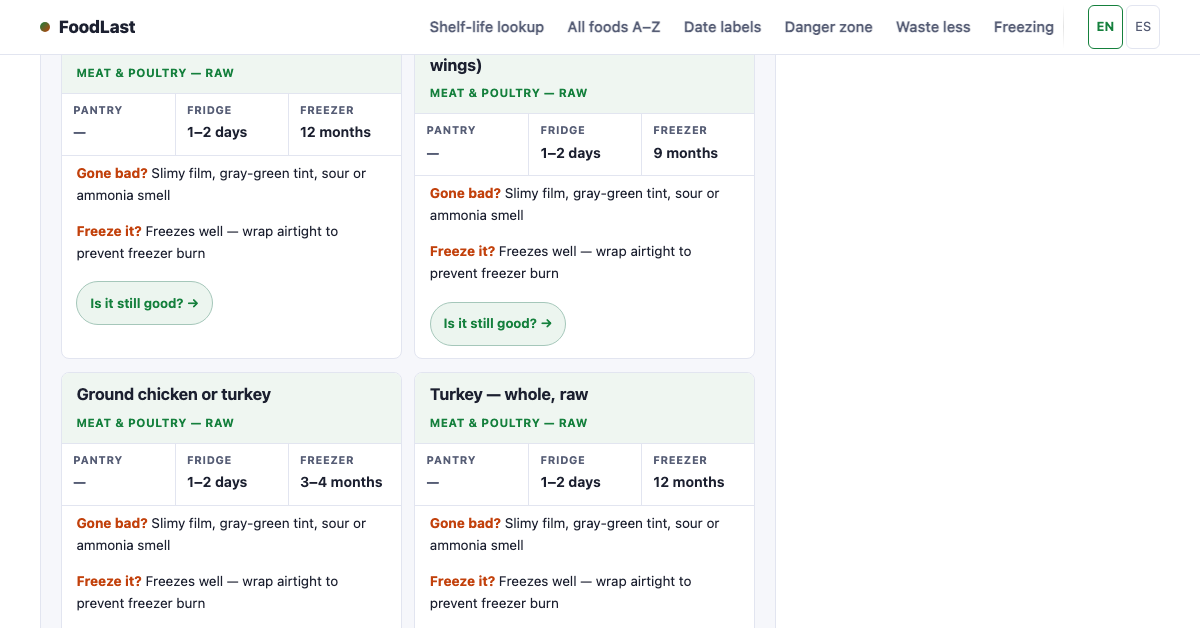Image resolution: width=1200 pixels, height=628 pixels.
Task: Click the FREEZER label in Turkey whole card
Action: (x=681, y=460)
